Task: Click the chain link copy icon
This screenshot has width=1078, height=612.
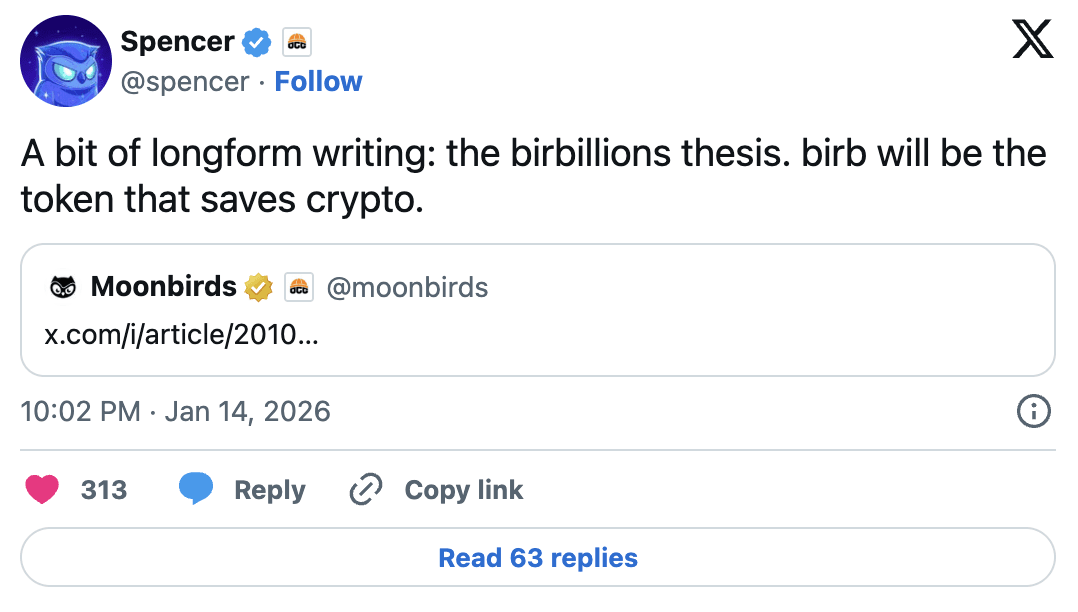Action: click(x=366, y=490)
